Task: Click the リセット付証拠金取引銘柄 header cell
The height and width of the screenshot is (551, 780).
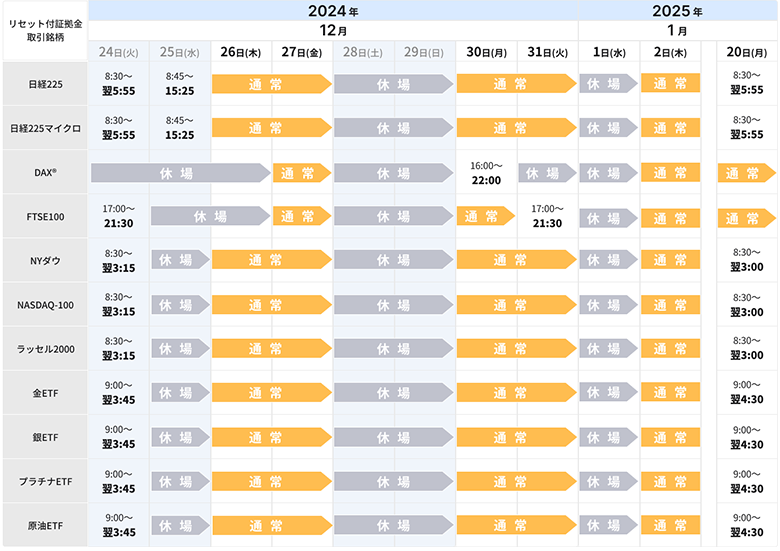Action: [44, 29]
